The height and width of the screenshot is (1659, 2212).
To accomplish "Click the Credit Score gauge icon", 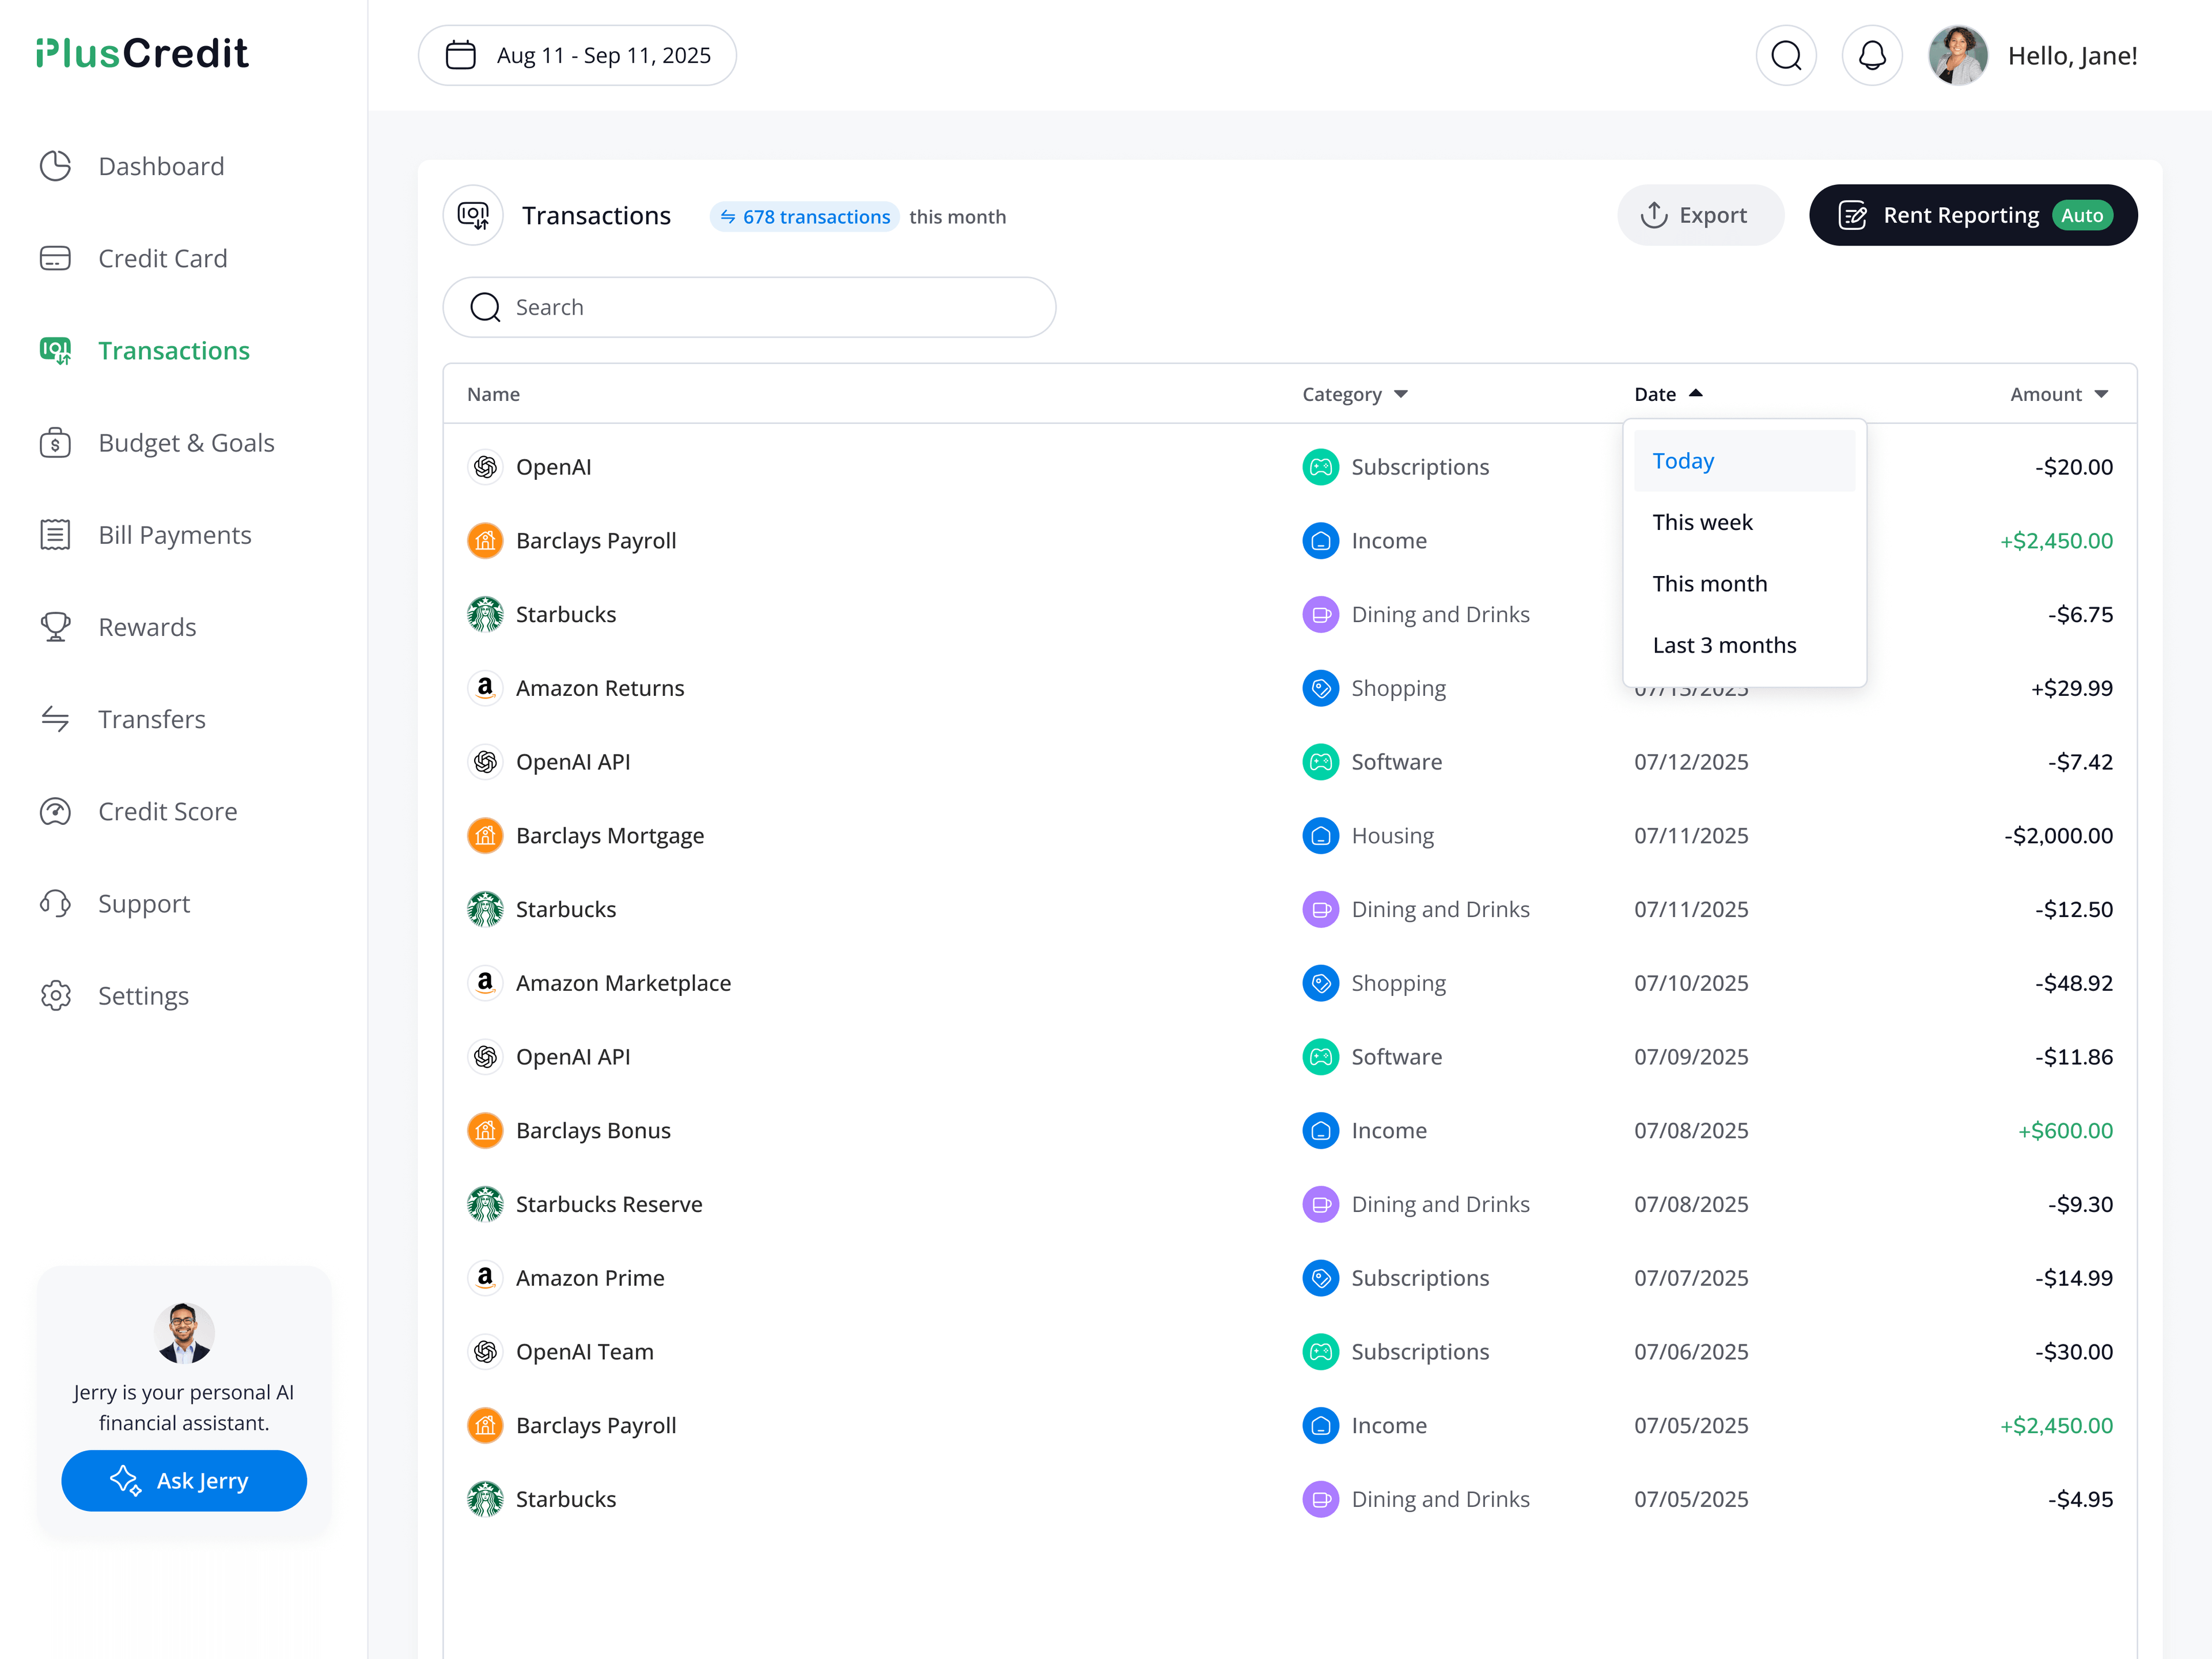I will 56,811.
